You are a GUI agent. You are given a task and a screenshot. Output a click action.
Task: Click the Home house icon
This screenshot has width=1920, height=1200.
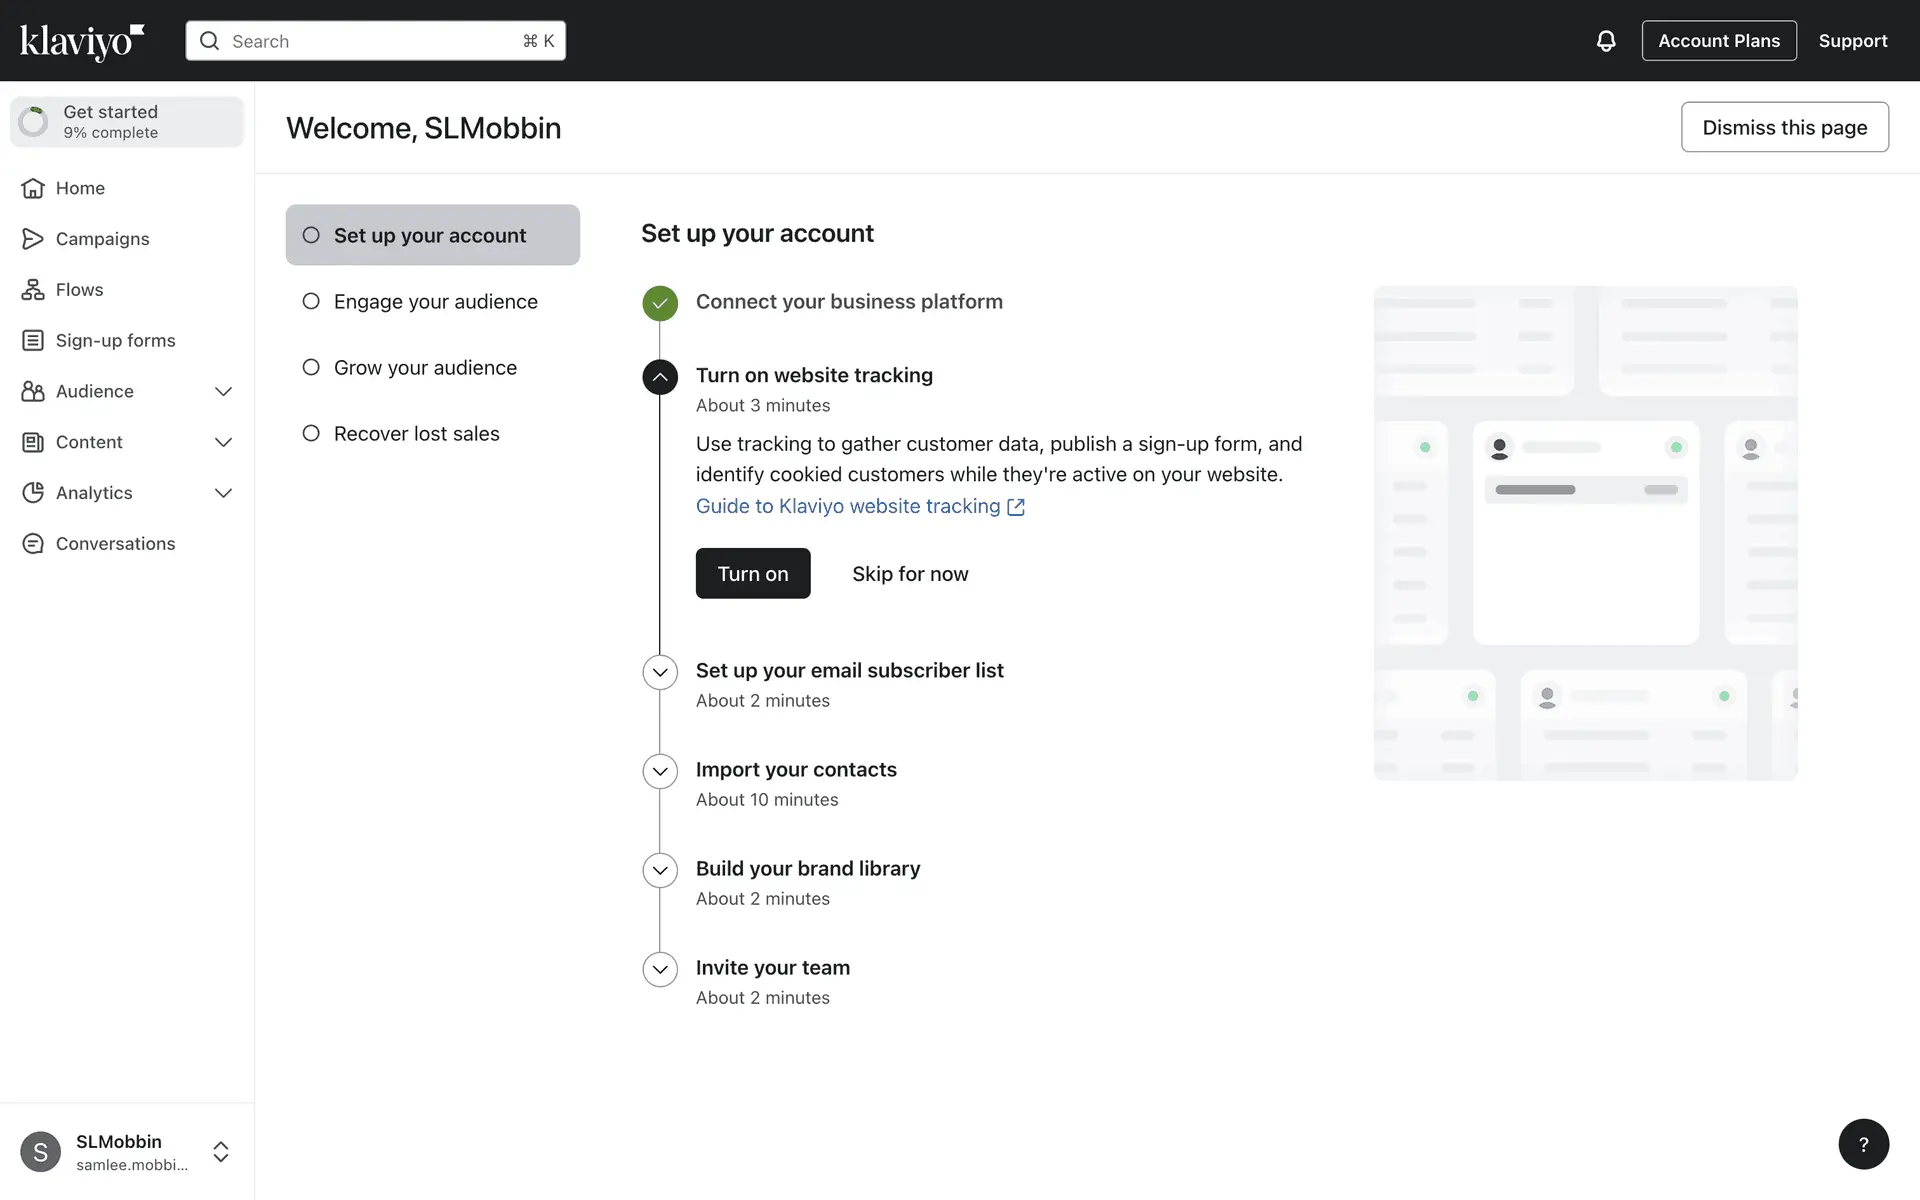pos(33,188)
